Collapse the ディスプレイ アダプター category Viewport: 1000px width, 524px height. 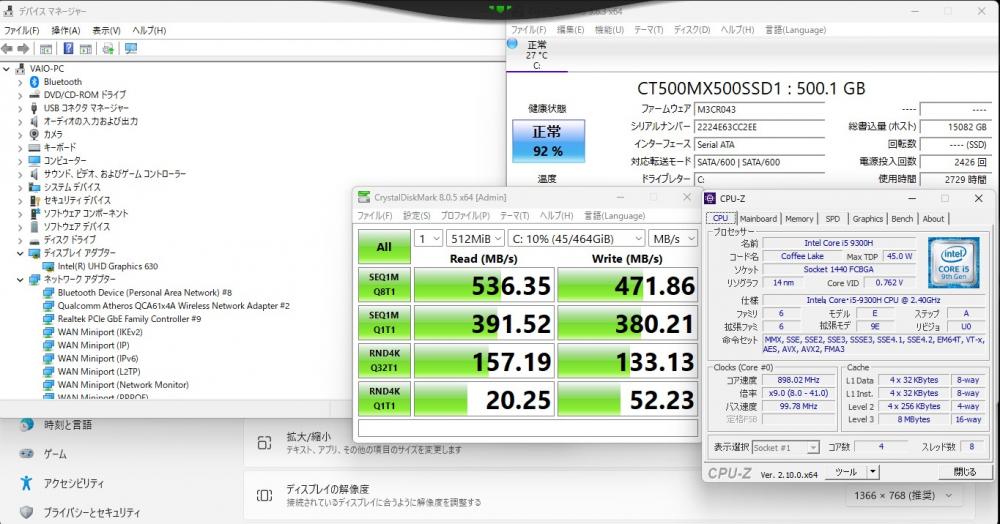point(20,253)
